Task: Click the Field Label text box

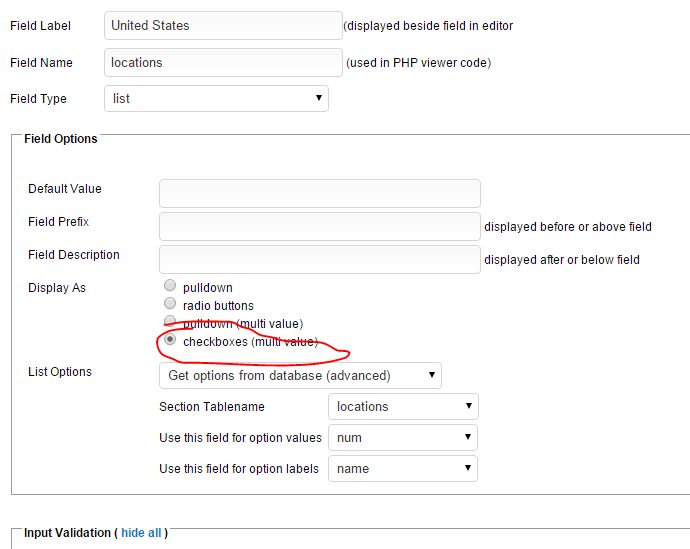Action: click(223, 25)
